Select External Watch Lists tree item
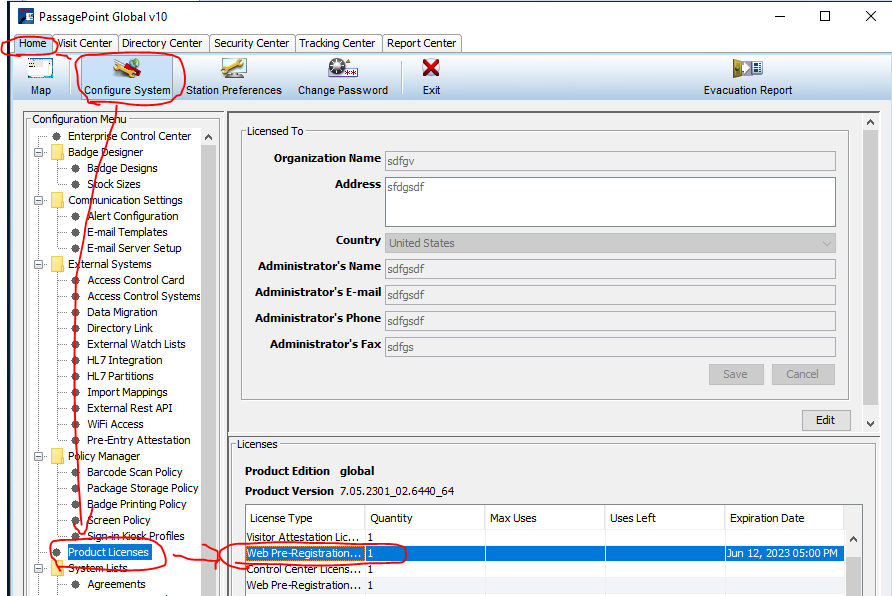The width and height of the screenshot is (892, 596). (137, 344)
